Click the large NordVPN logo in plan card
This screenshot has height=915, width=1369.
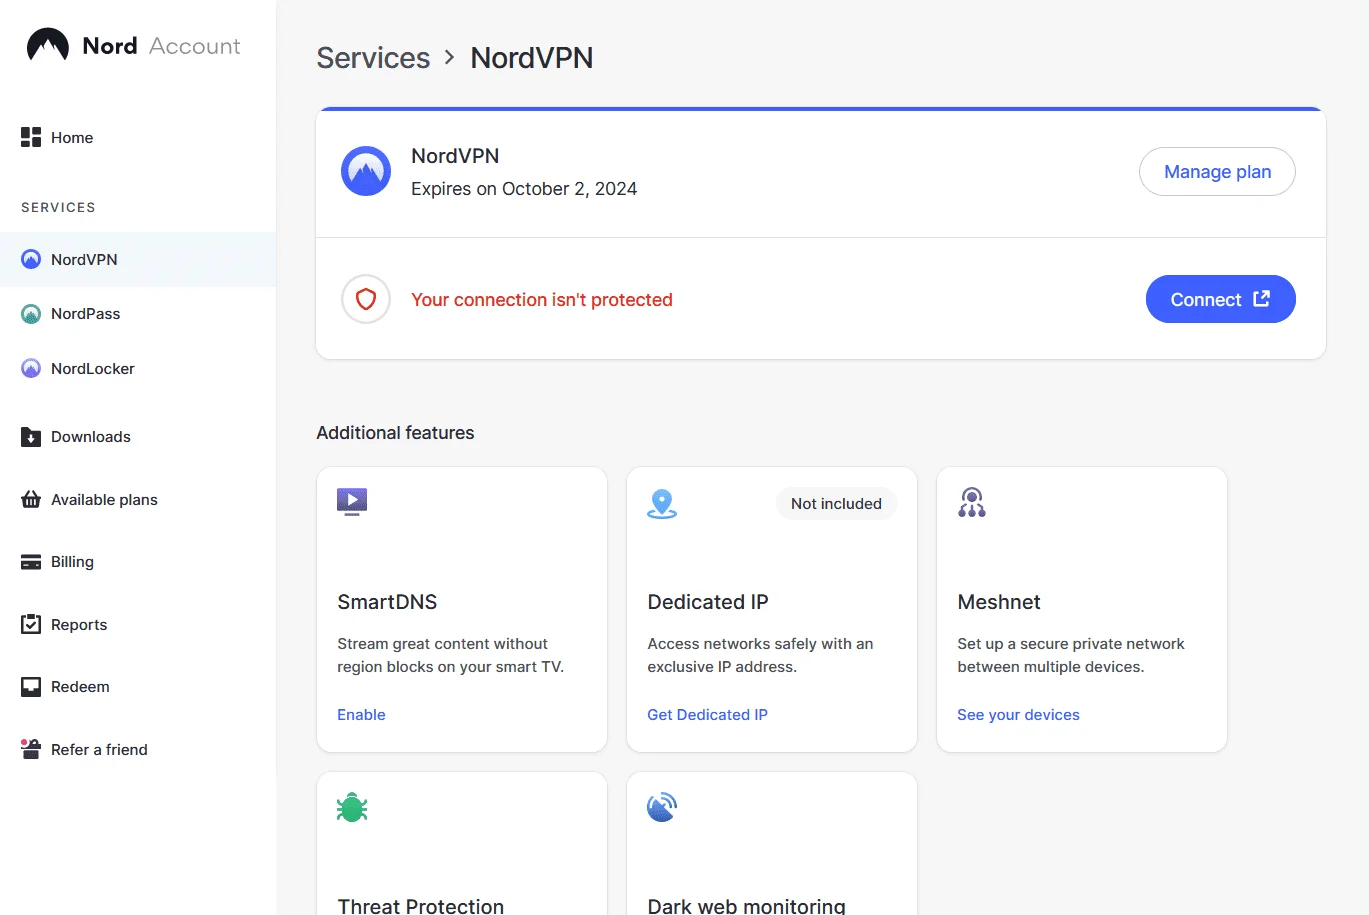click(x=366, y=171)
